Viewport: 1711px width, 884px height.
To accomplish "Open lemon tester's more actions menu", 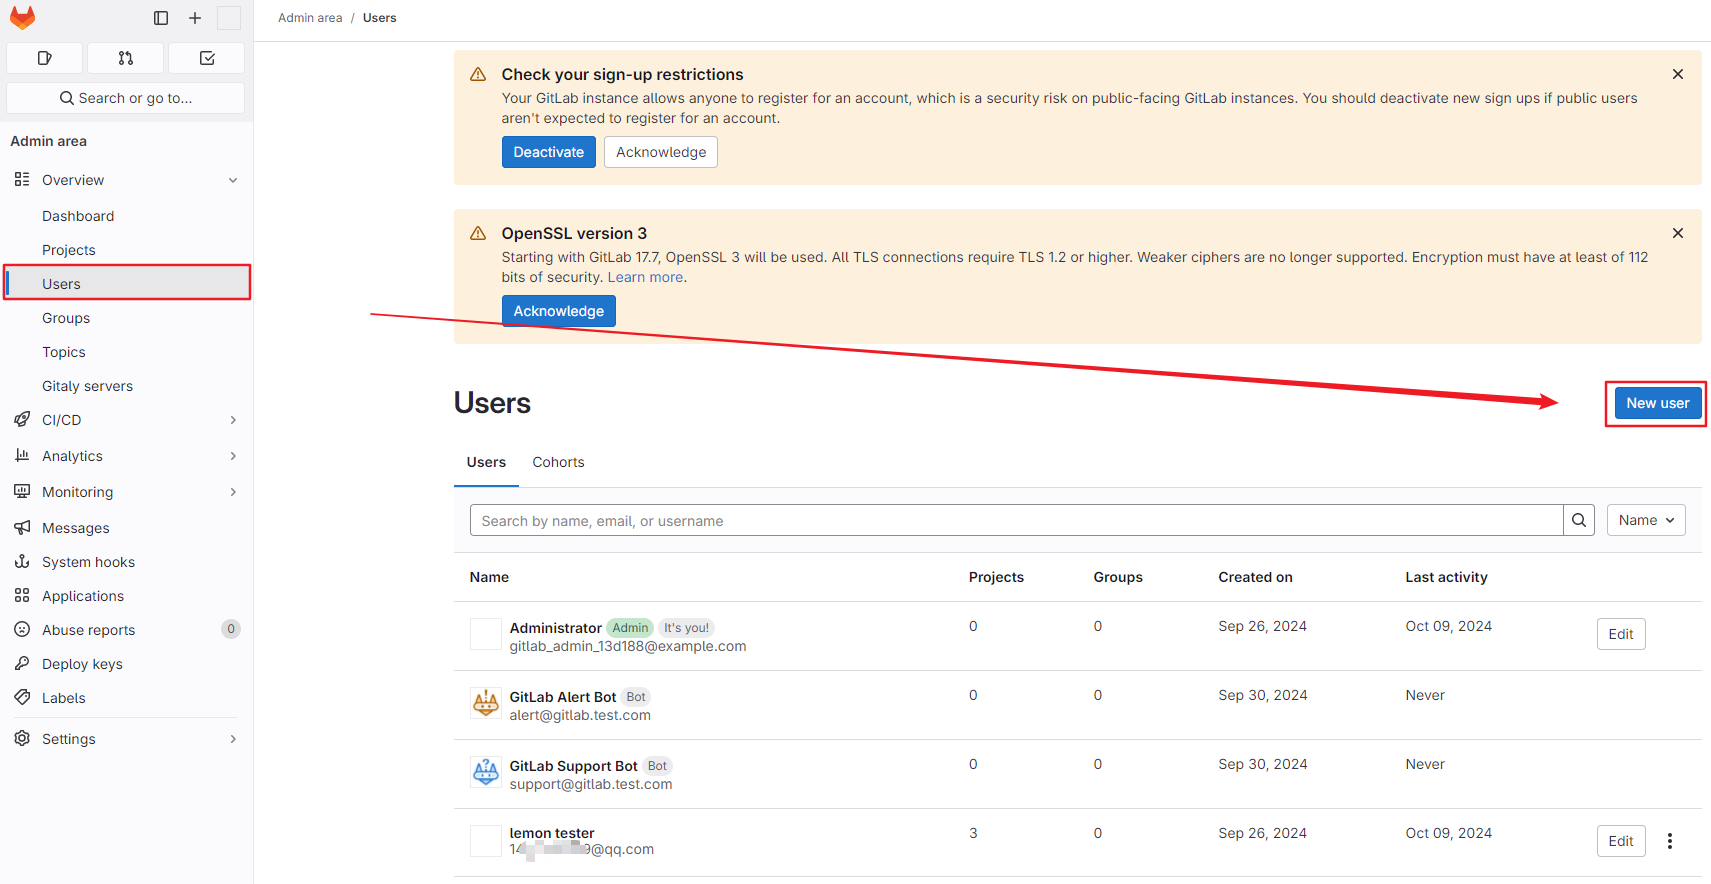I will 1669,841.
